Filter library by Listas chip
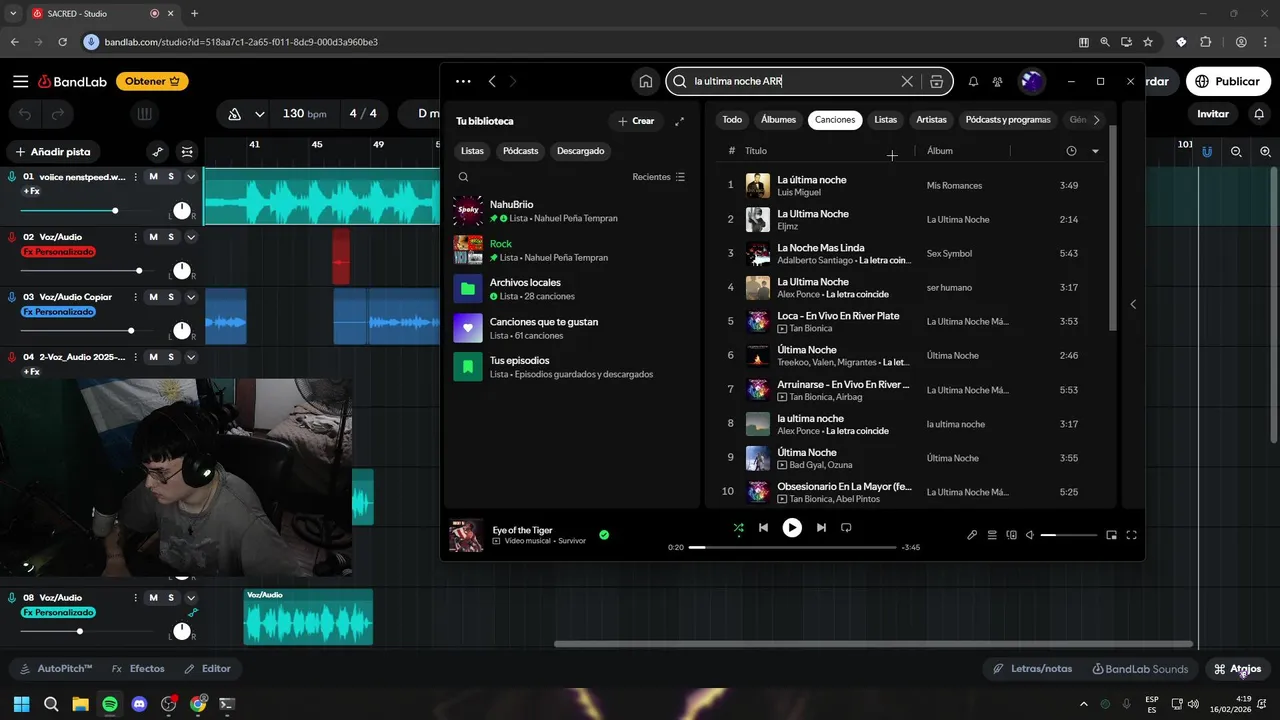This screenshot has width=1280, height=720. pos(472,151)
